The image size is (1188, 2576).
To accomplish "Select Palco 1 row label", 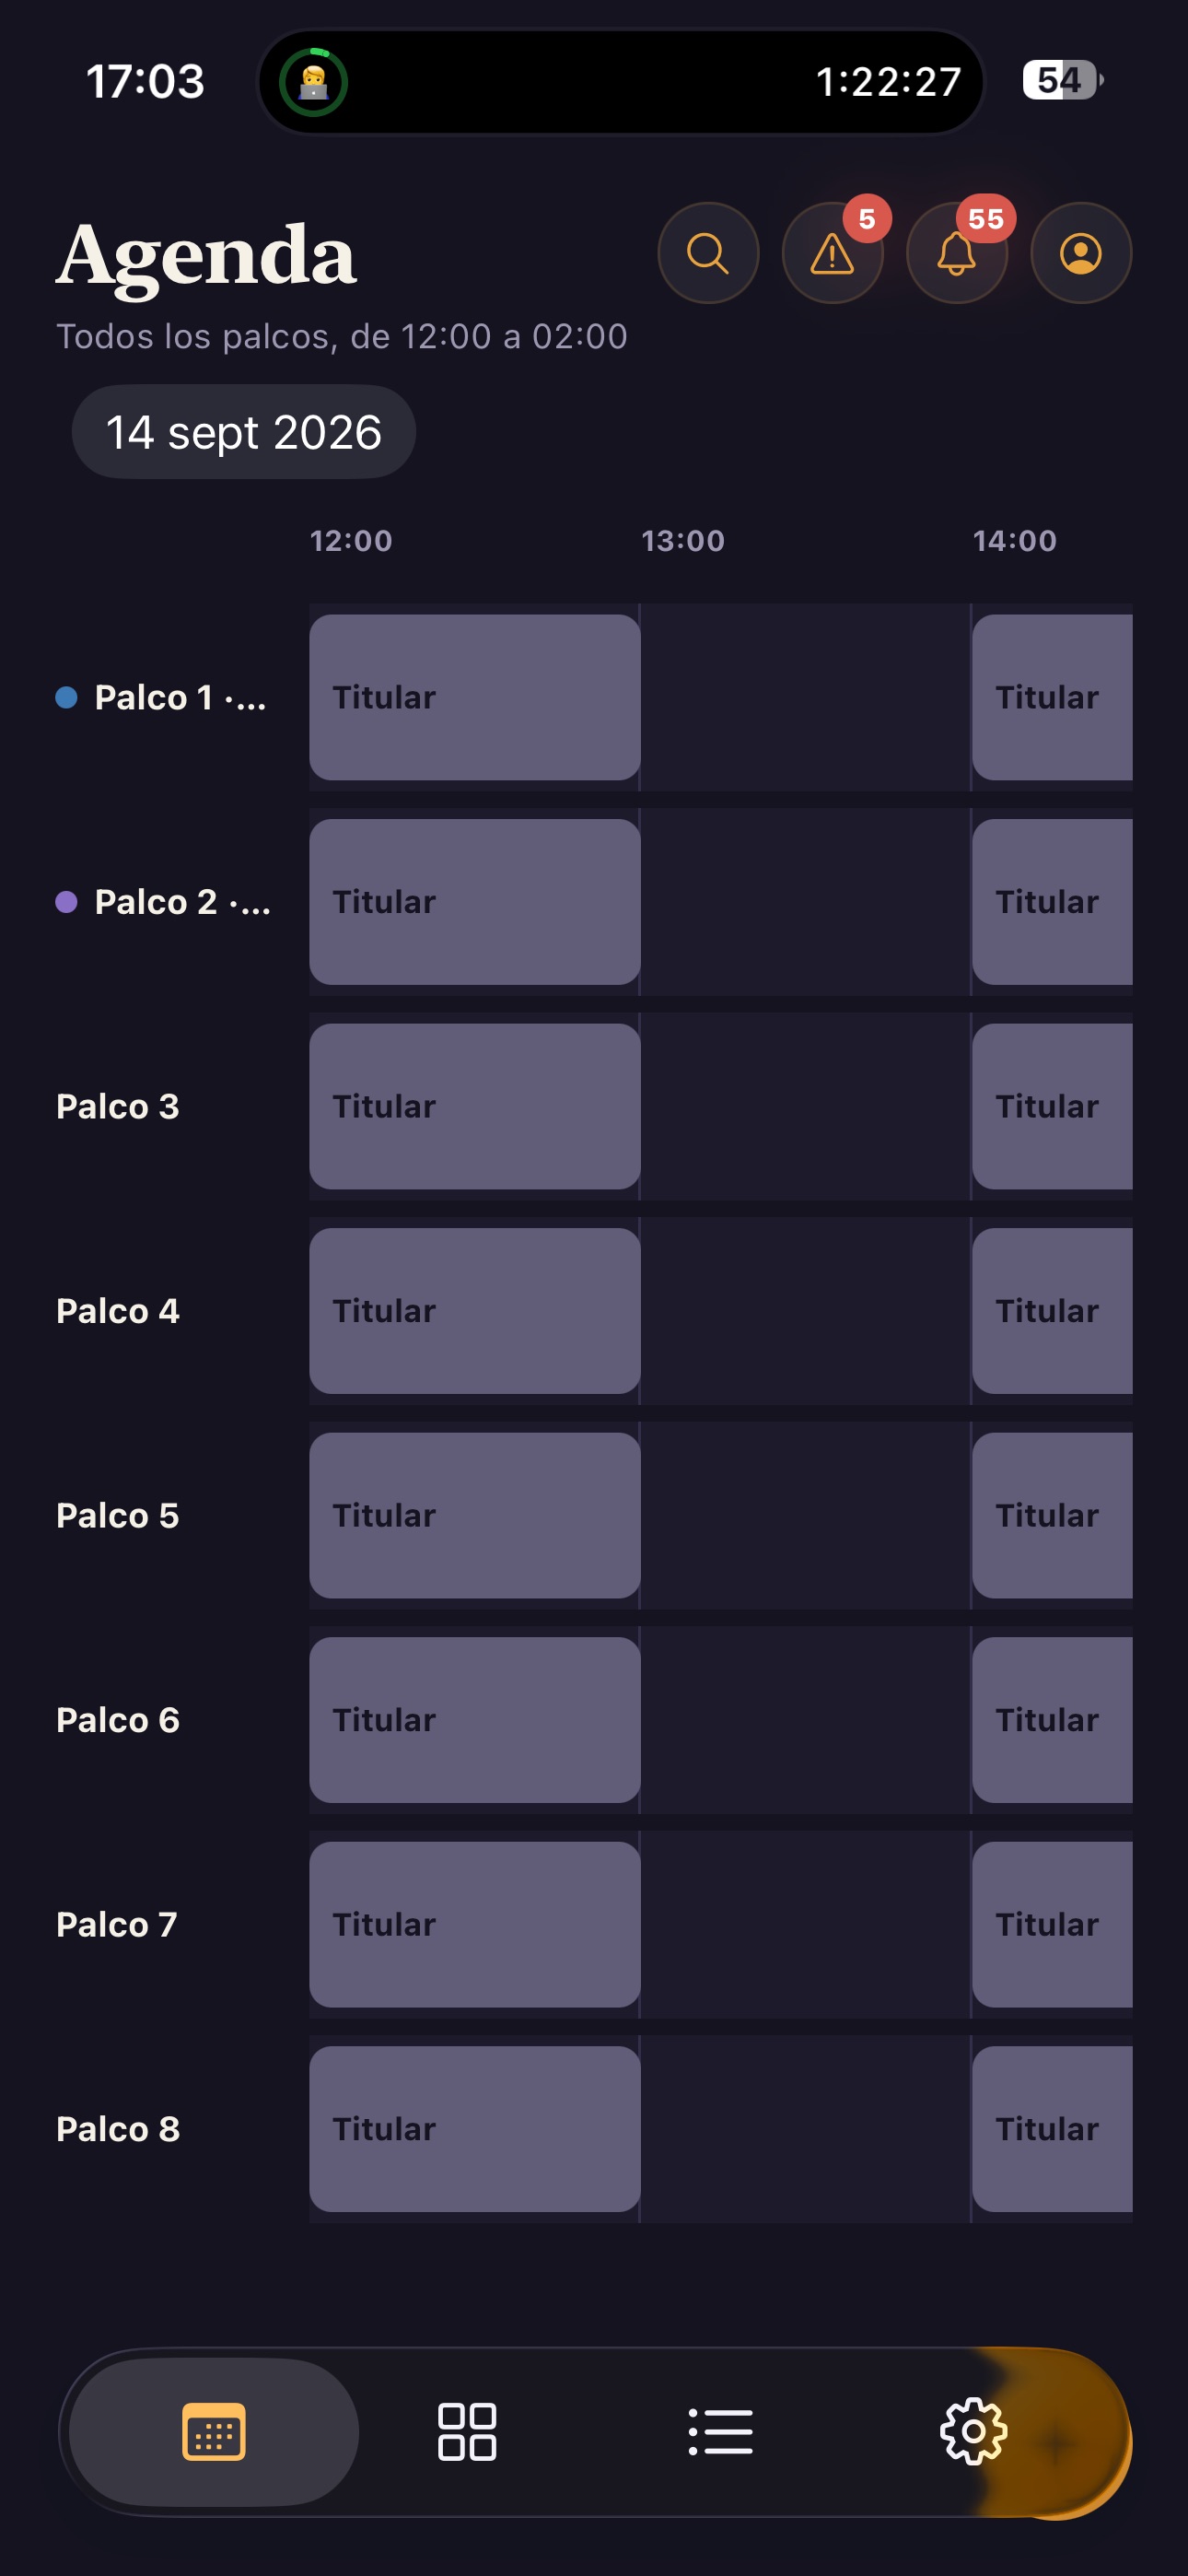I will pos(161,697).
